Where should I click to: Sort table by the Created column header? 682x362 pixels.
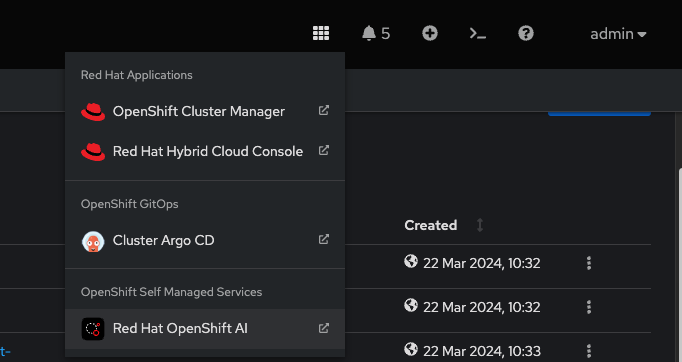(431, 225)
